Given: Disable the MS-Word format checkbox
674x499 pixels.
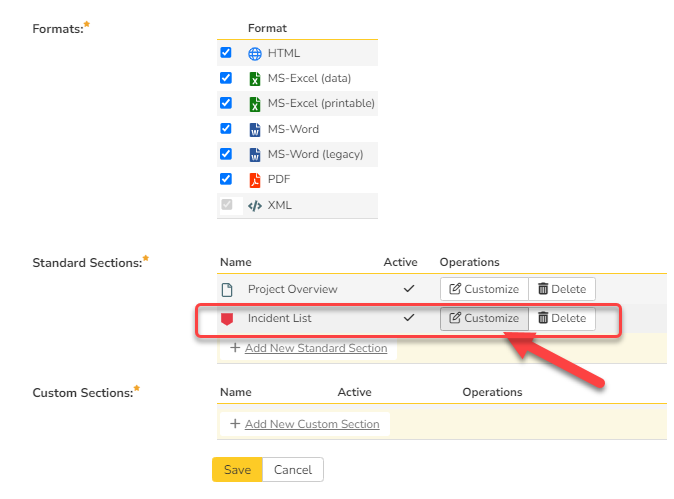Looking at the screenshot, I should [226, 128].
